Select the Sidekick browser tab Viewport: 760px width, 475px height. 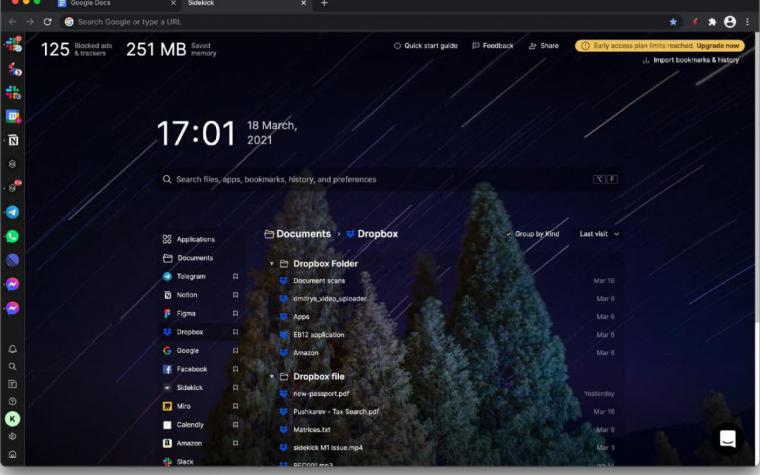click(247, 3)
